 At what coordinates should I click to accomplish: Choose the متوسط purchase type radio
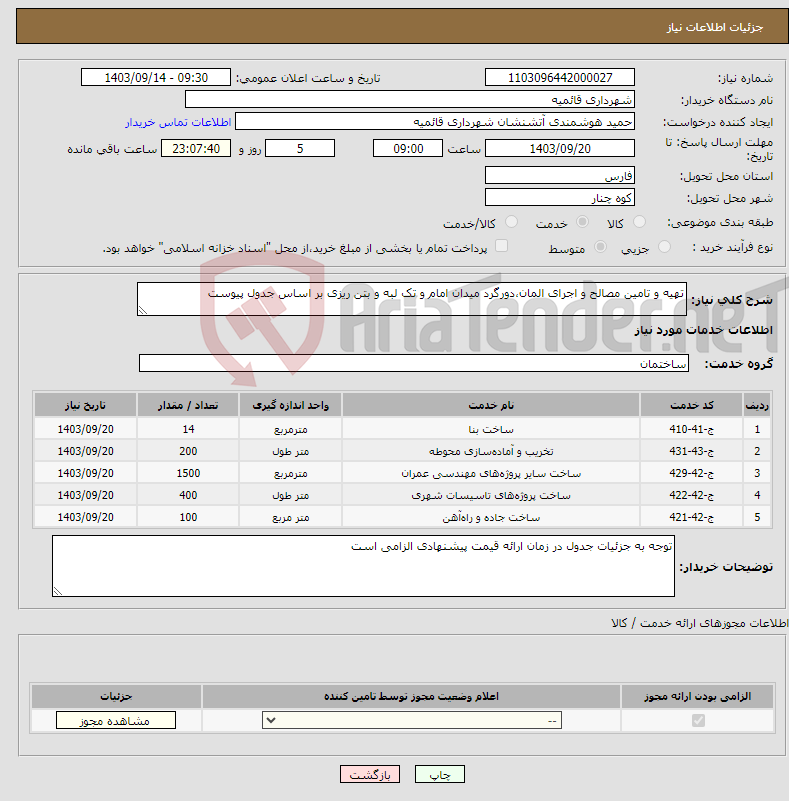pyautogui.click(x=600, y=247)
